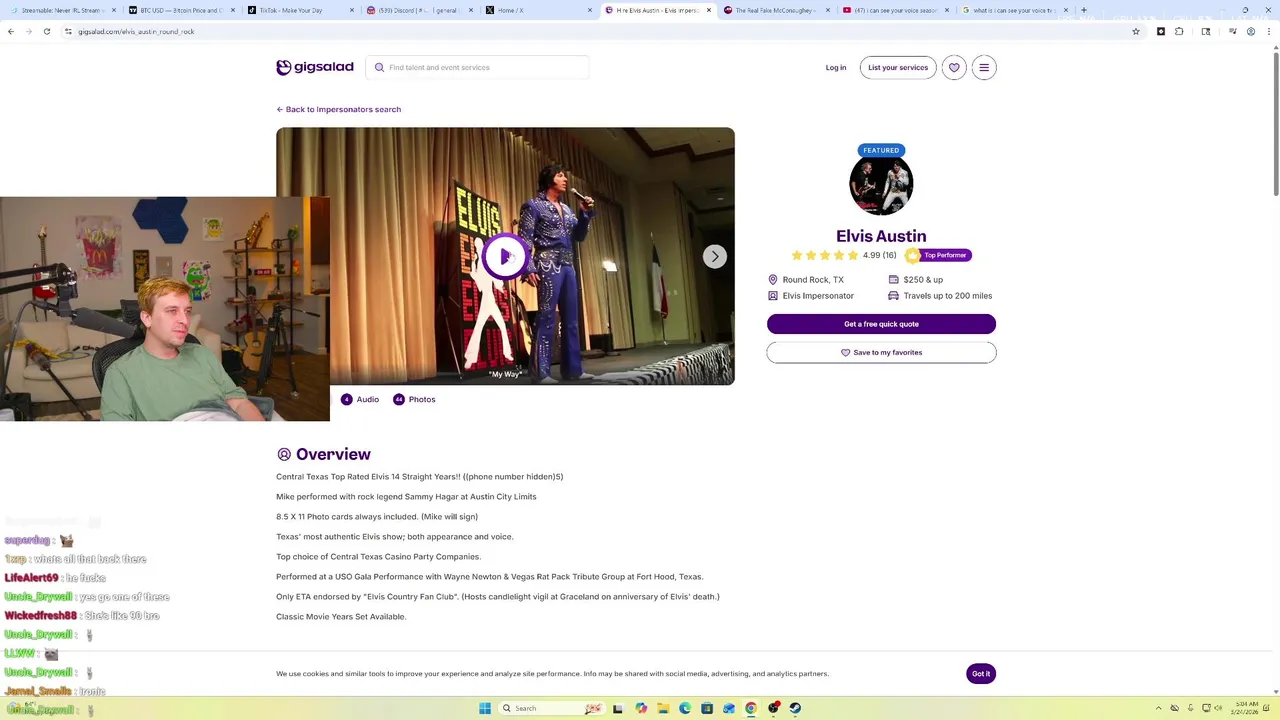Open the Photos media section

(414, 399)
